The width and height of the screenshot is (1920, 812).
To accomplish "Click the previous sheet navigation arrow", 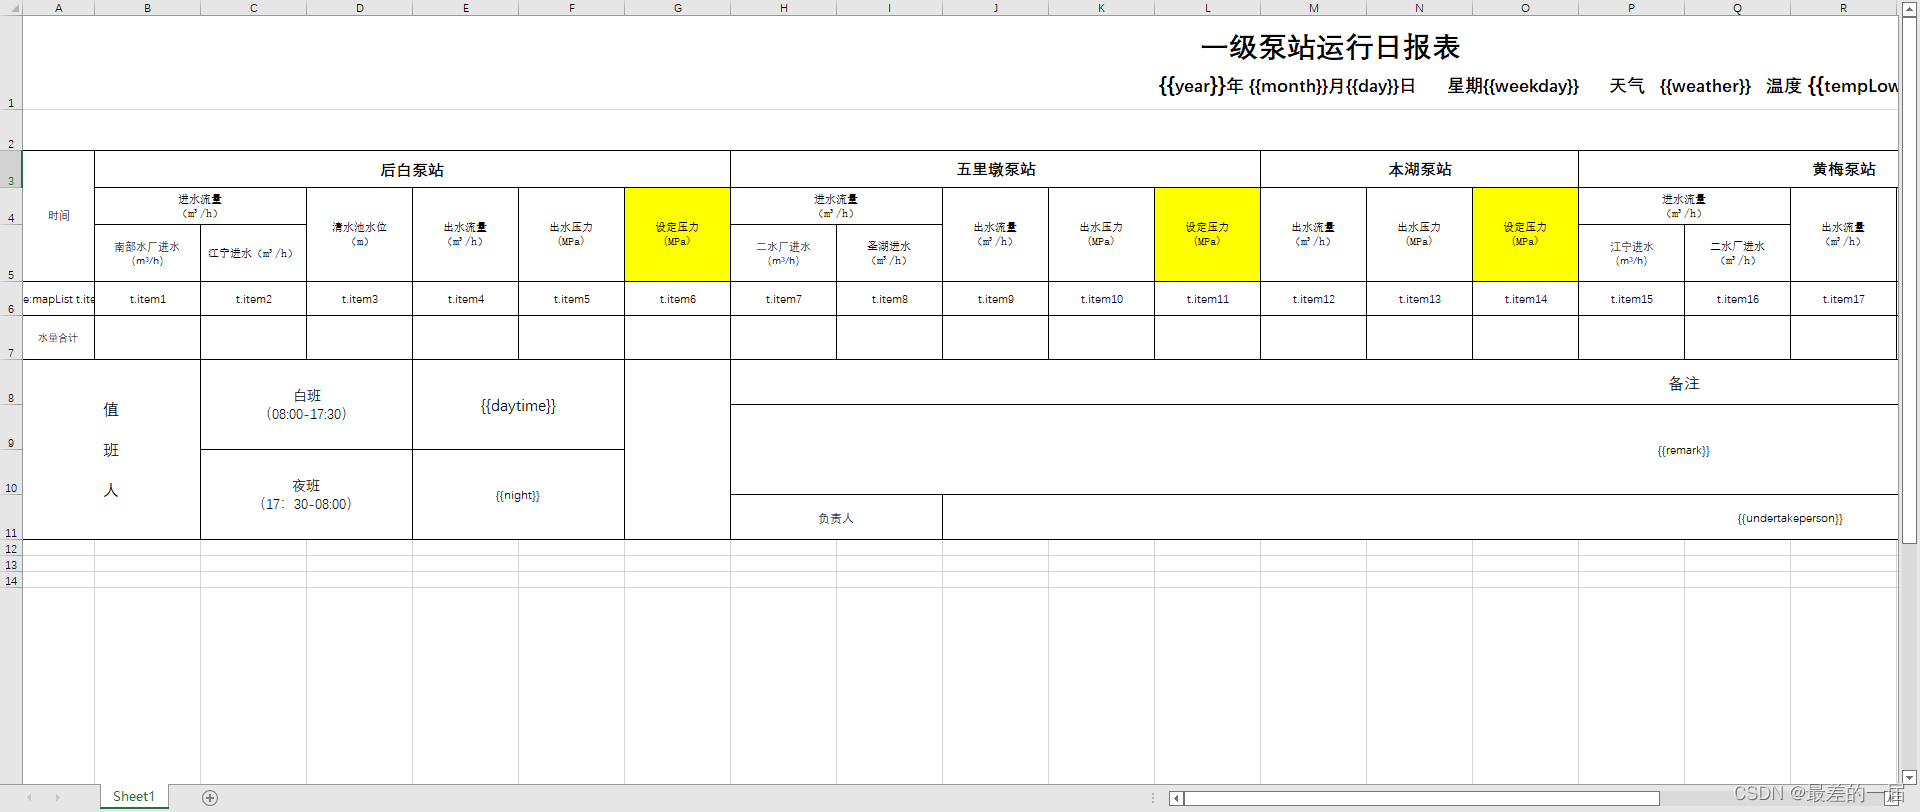I will [x=29, y=797].
